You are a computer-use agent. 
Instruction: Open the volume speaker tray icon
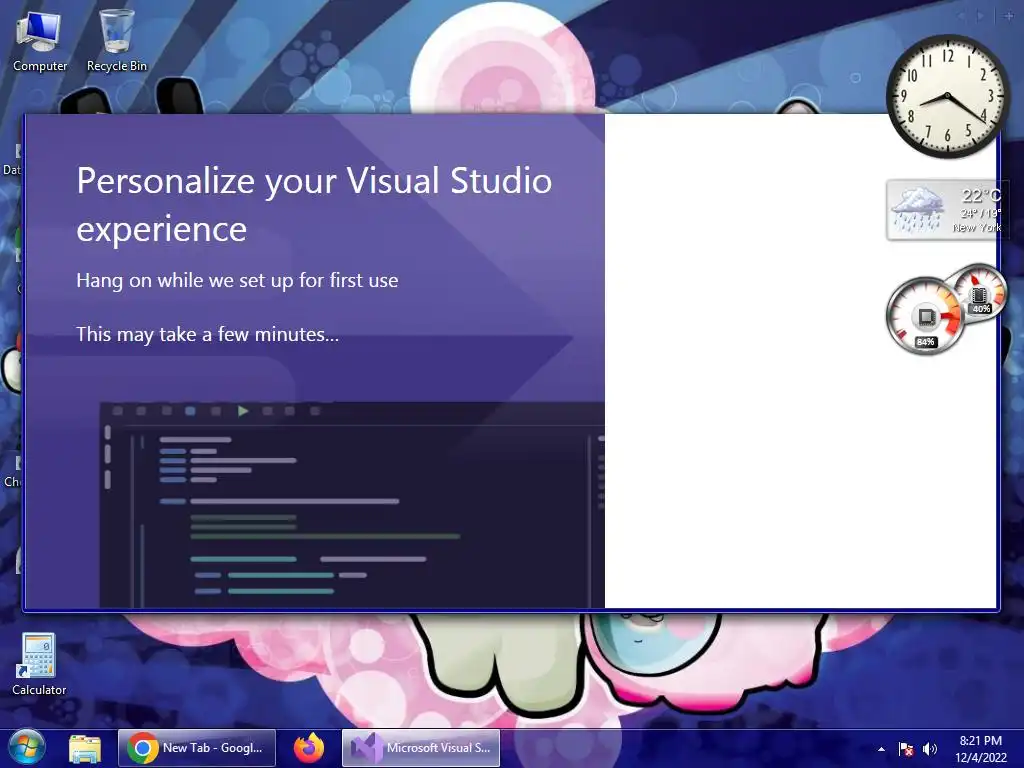[x=930, y=749]
